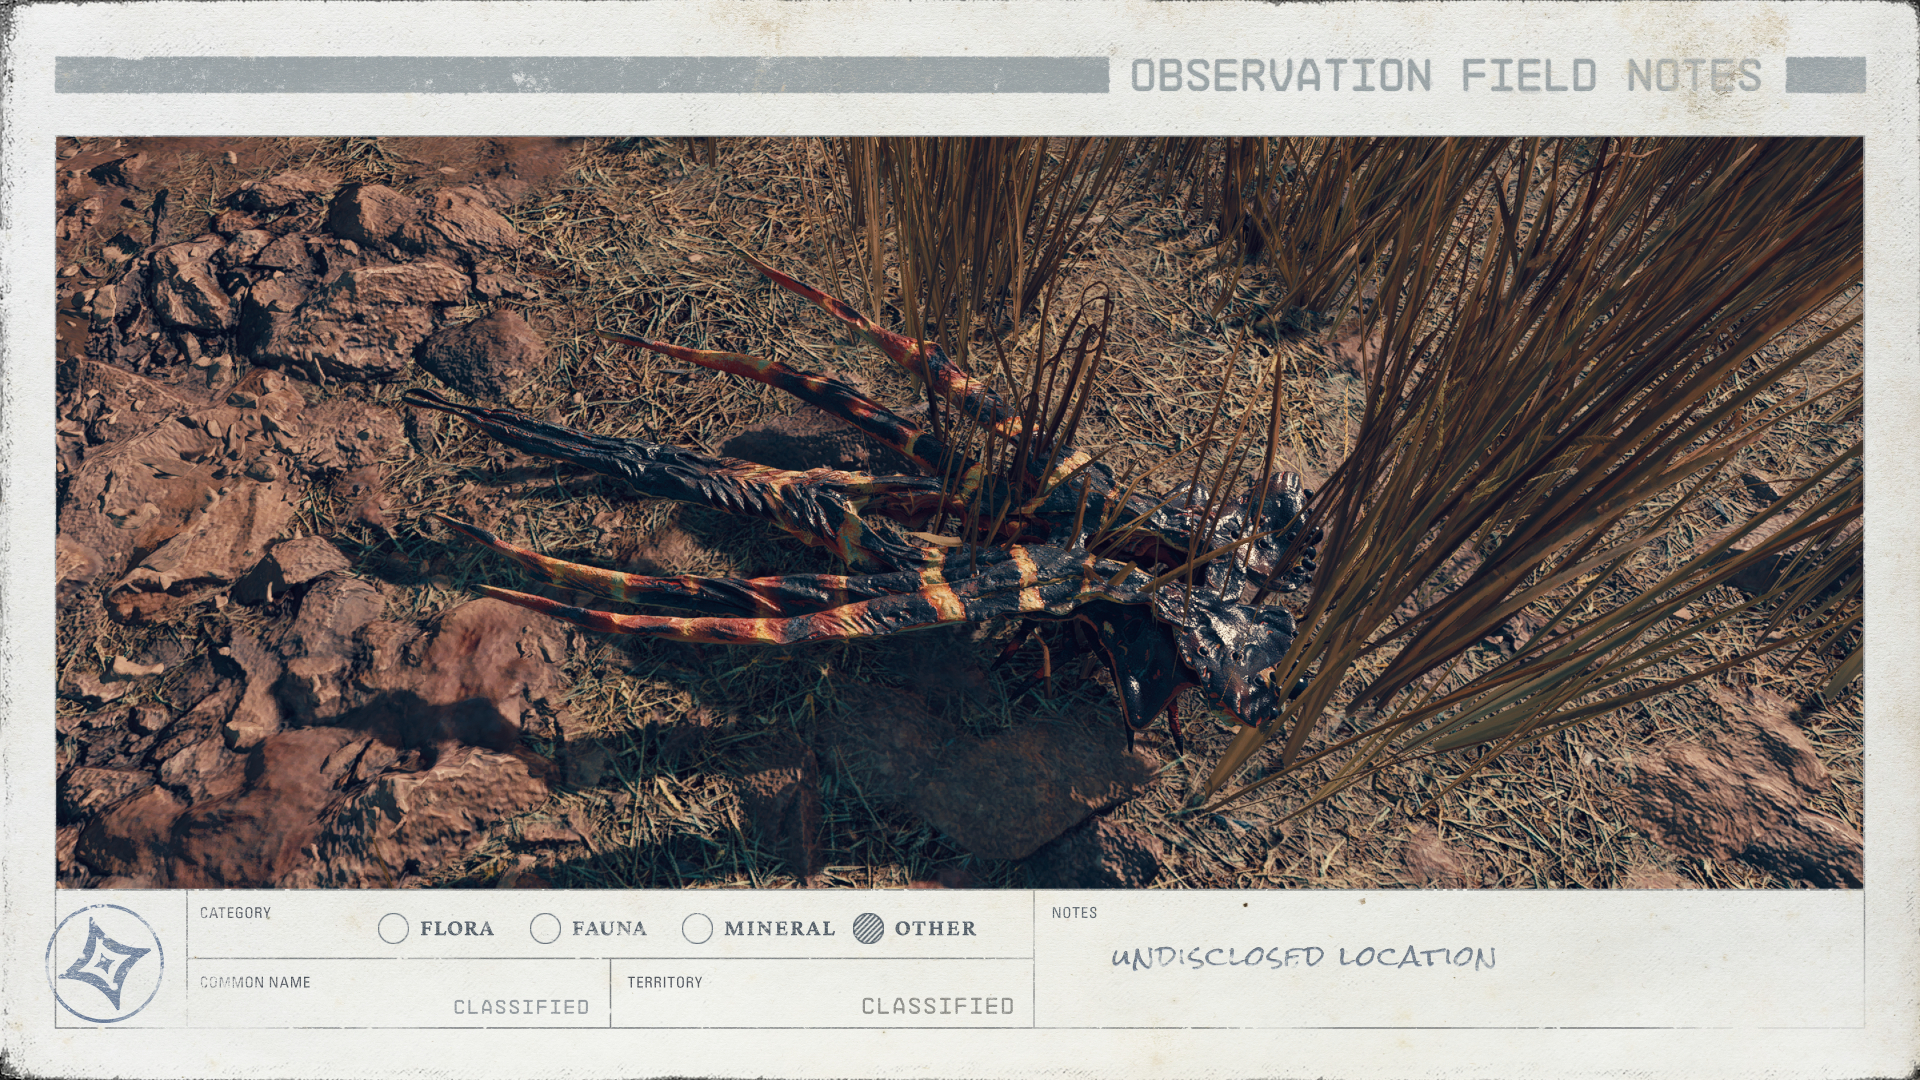Click the star emblem stamp icon
The width and height of the screenshot is (1920, 1080).
tap(105, 963)
